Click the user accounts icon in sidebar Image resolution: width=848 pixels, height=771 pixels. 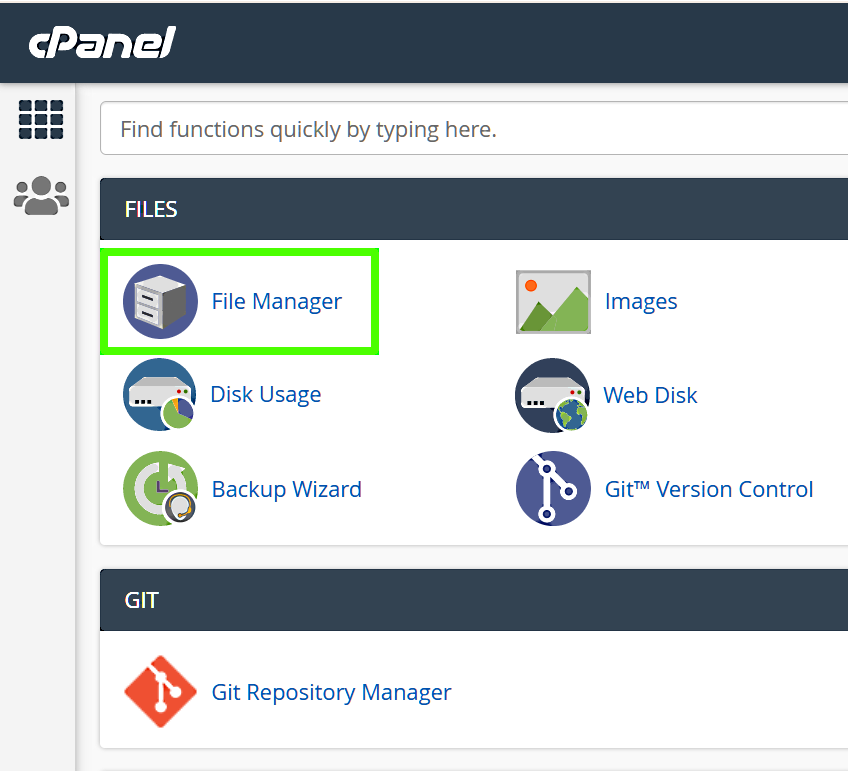point(40,195)
